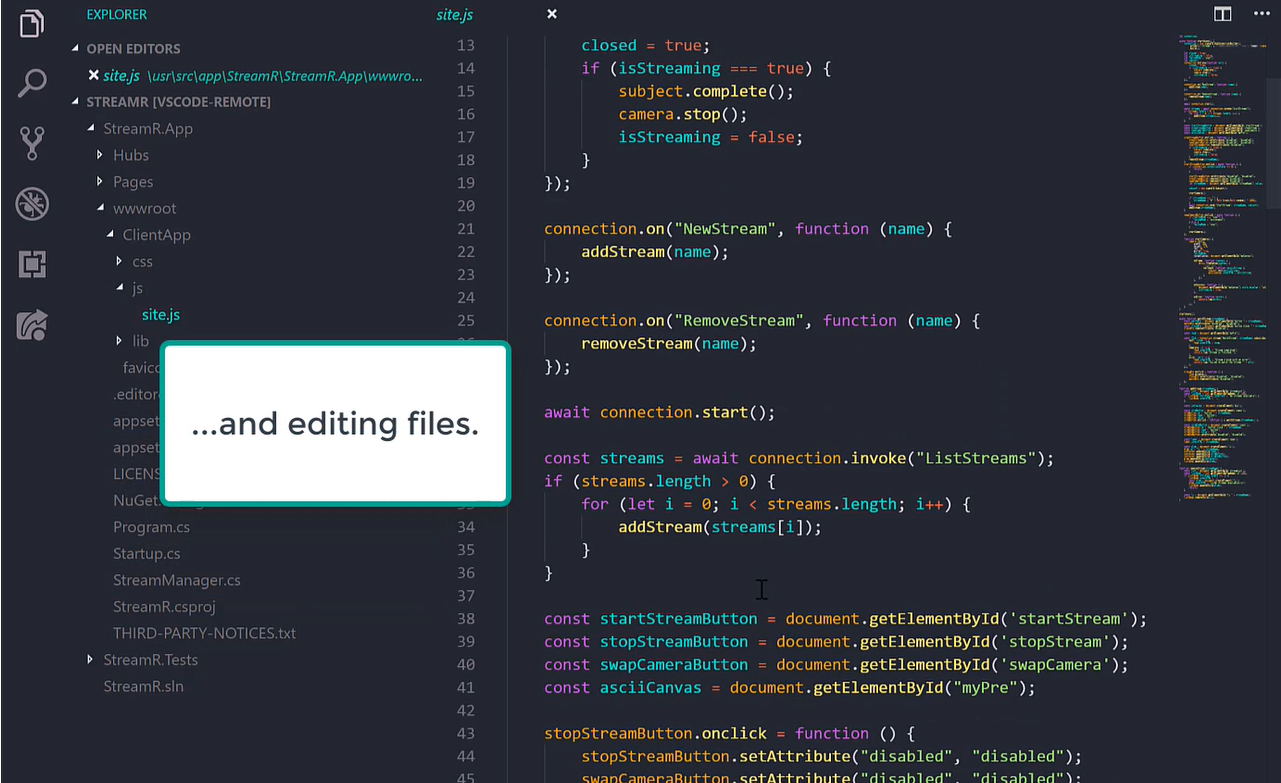1281x783 pixels.
Task: Click removeStream(name) call in code
Action: click(x=669, y=344)
